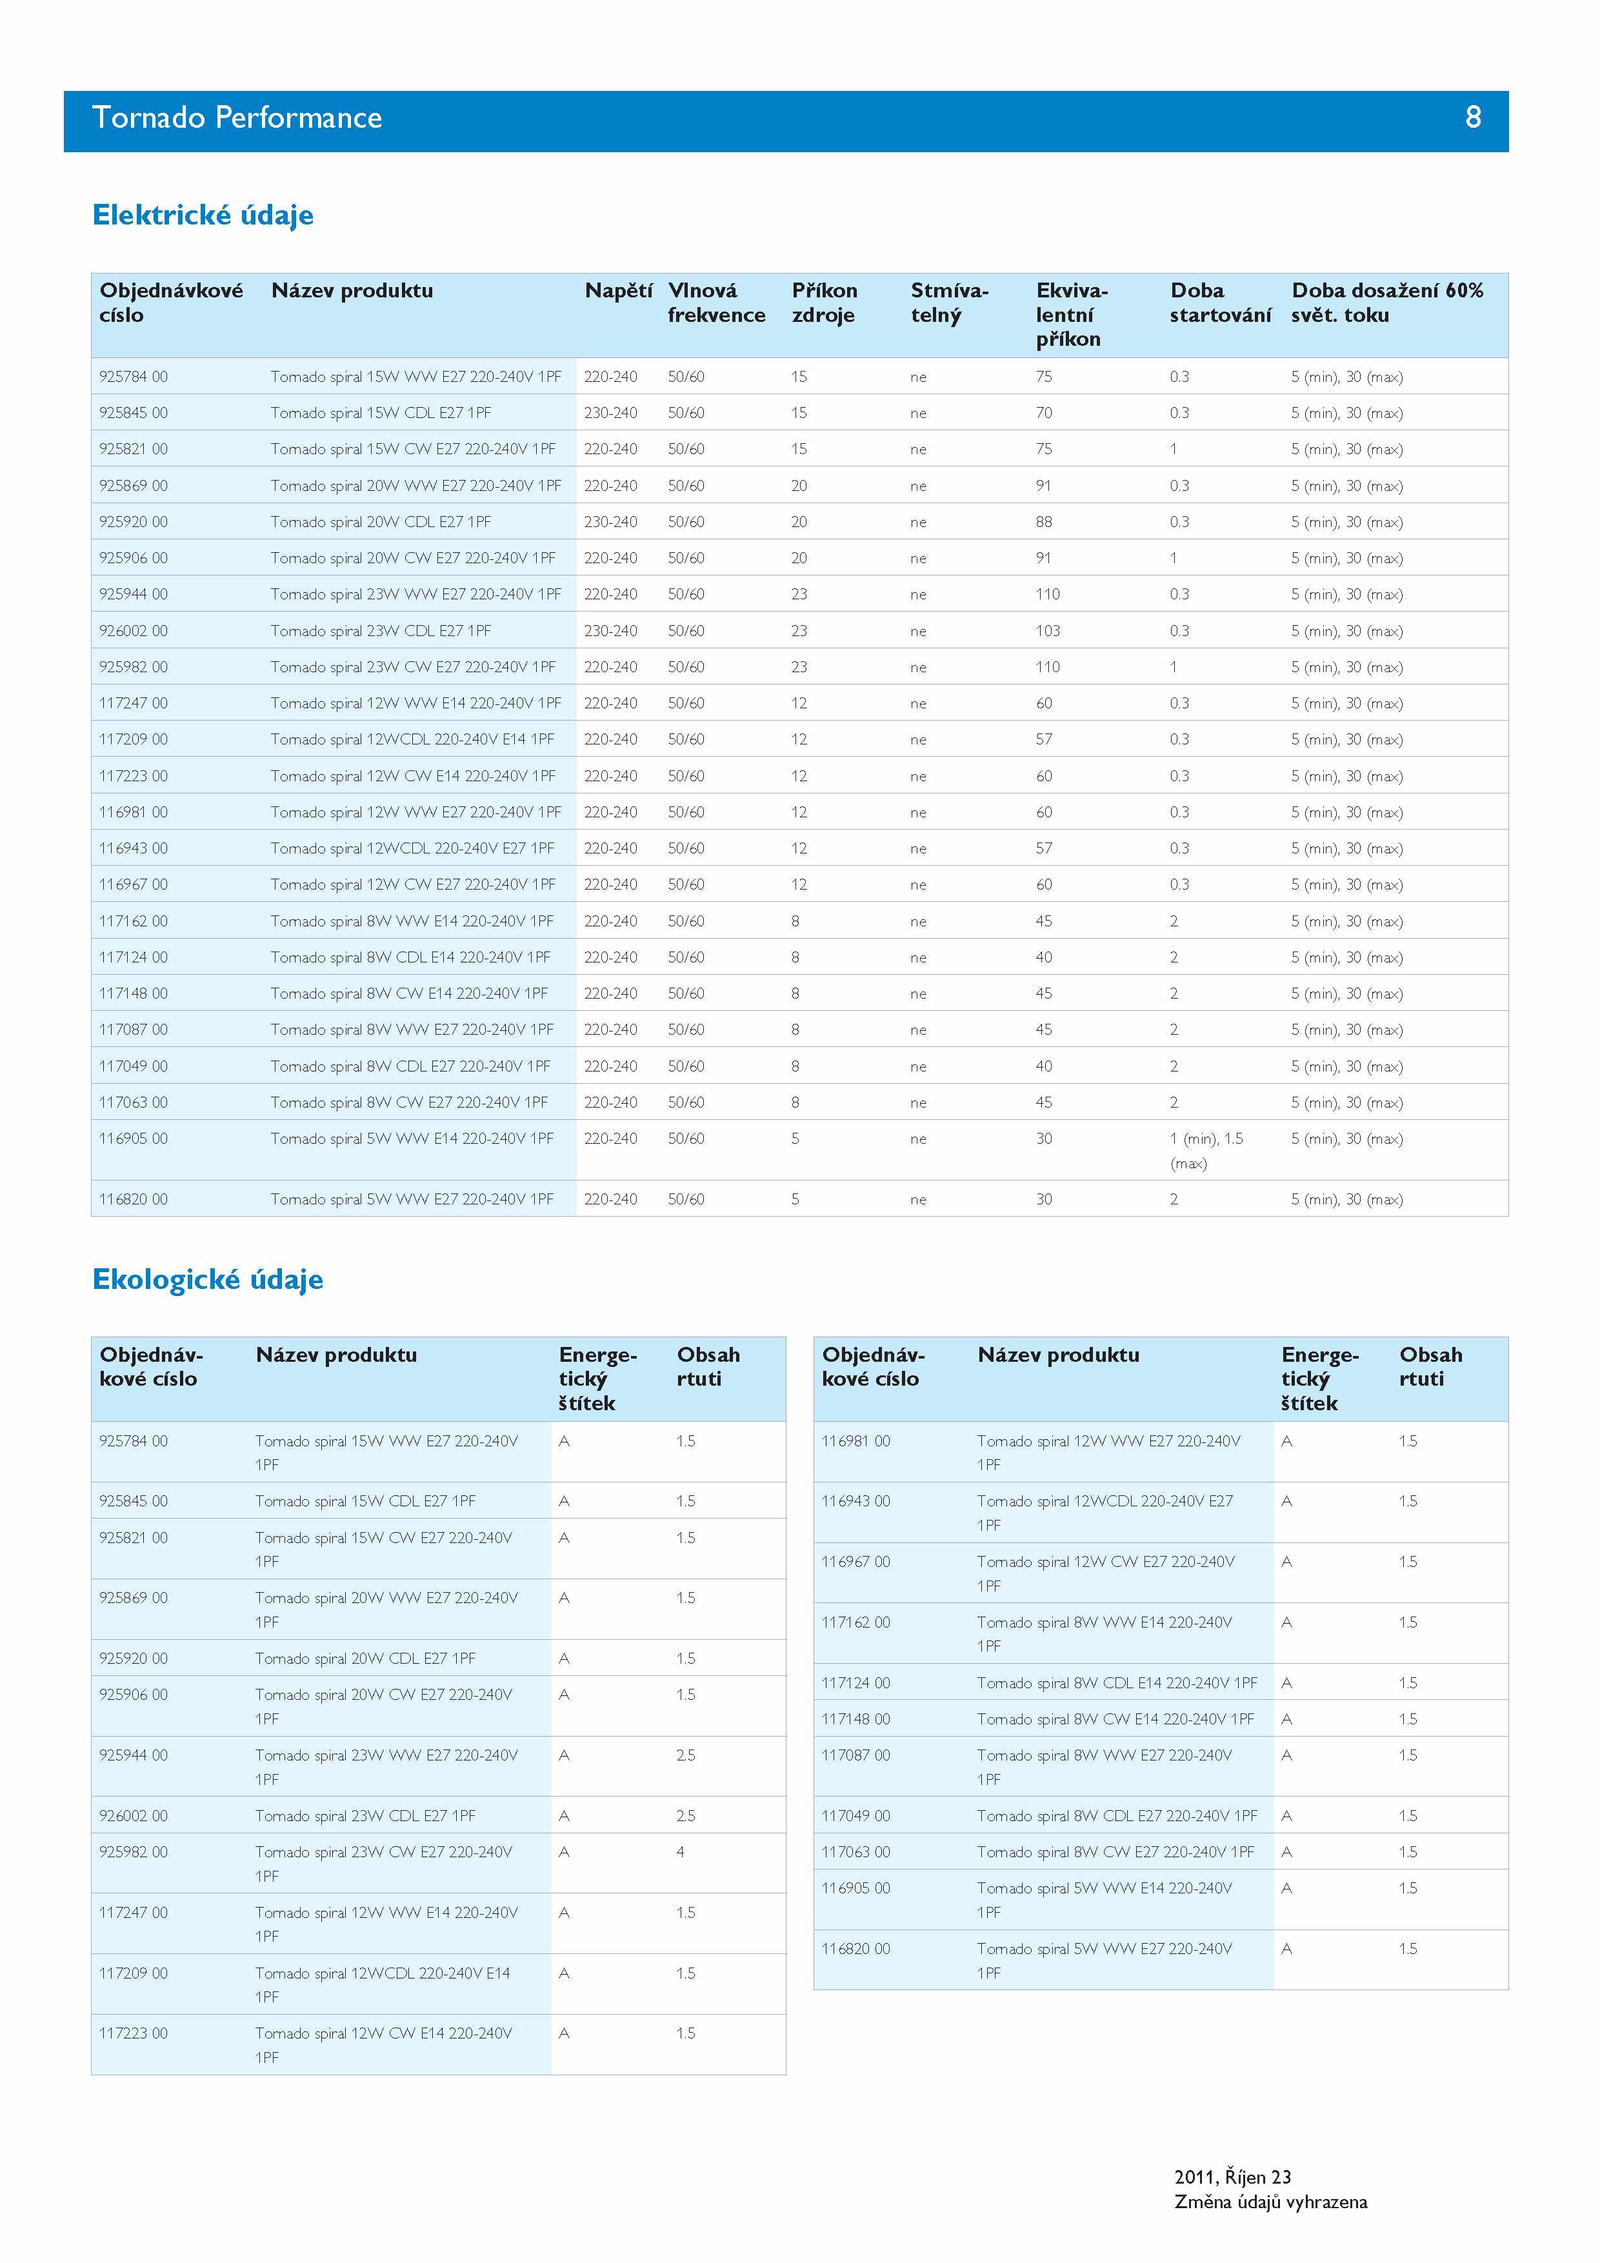
Task: Click 'Tornado spiral 12W WW E14 220-240V 1PF' in electrical table
Action: pos(416,703)
